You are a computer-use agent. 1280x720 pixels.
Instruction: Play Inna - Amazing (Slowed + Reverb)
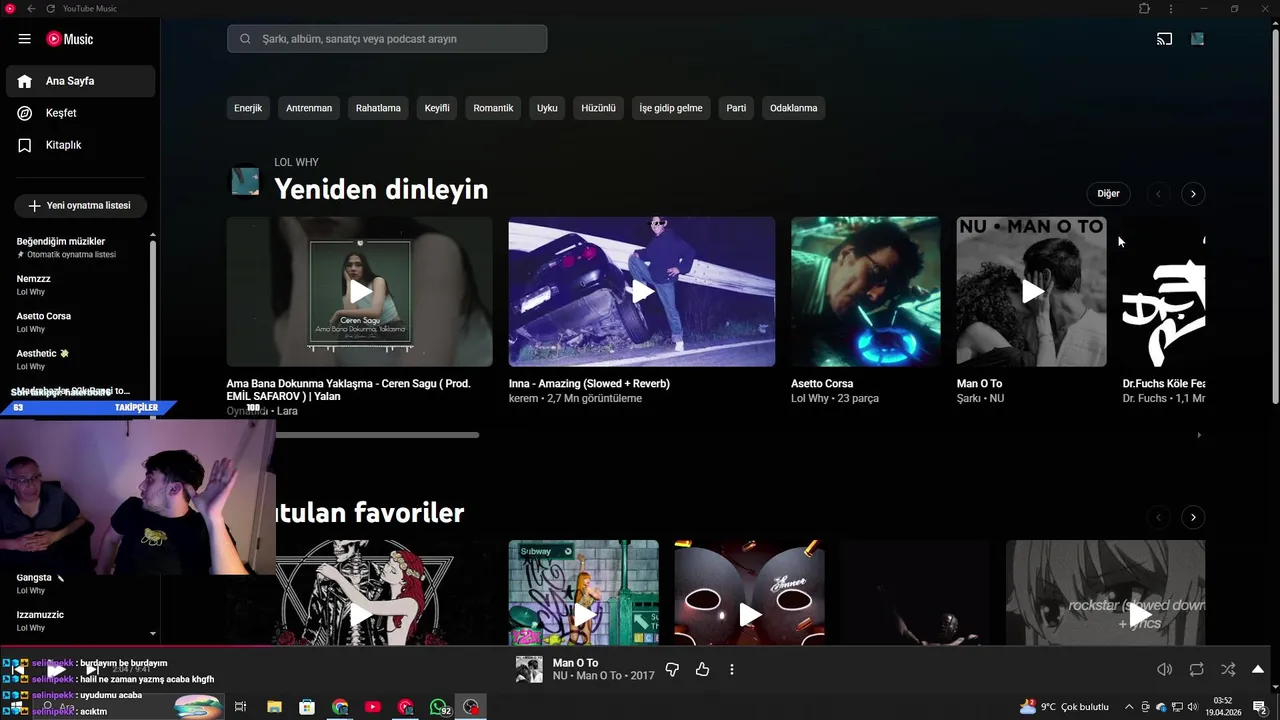point(642,291)
